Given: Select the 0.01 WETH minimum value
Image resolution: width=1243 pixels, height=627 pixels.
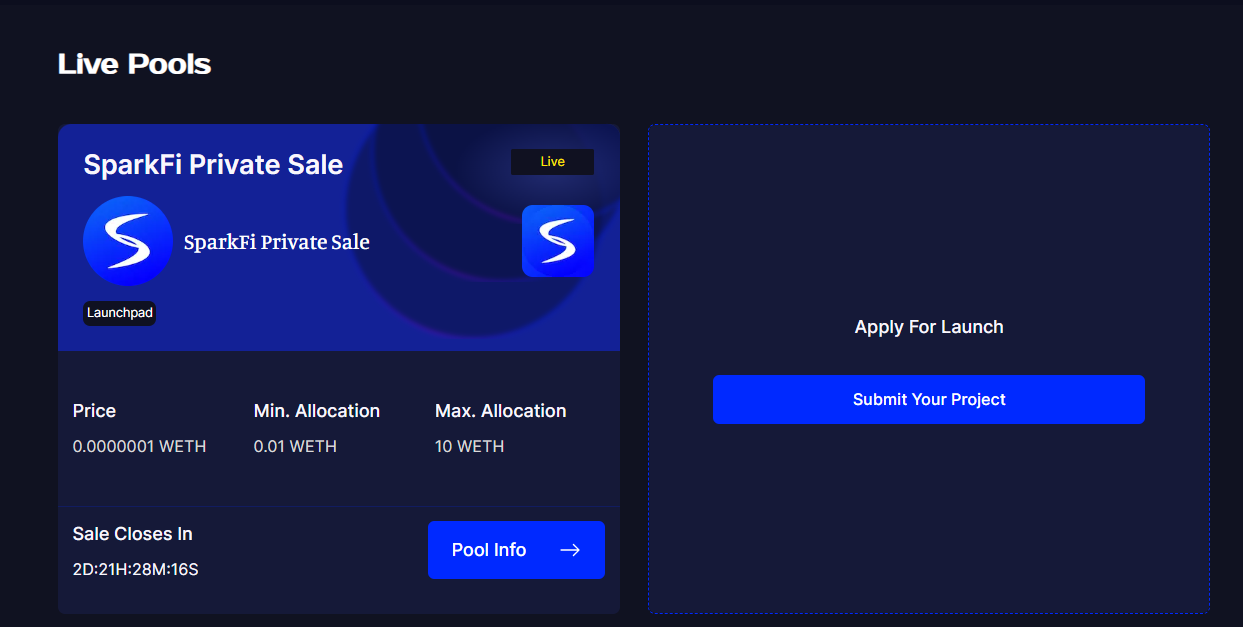Looking at the screenshot, I should (295, 446).
